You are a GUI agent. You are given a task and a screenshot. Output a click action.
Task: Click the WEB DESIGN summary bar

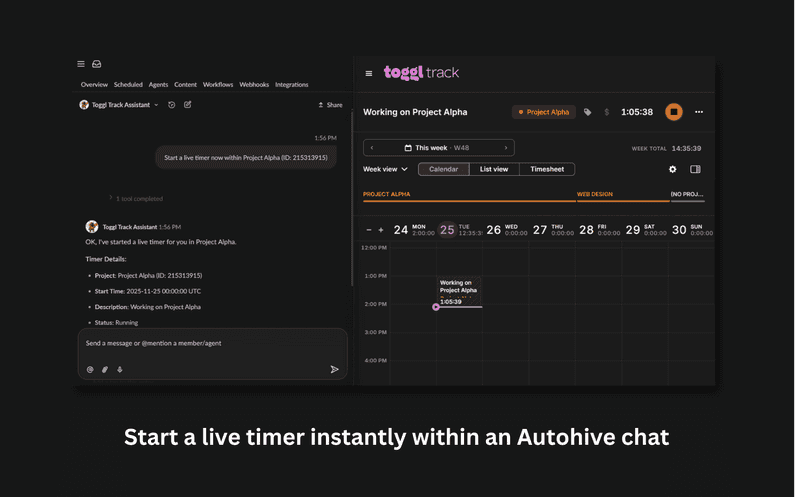[x=623, y=197]
